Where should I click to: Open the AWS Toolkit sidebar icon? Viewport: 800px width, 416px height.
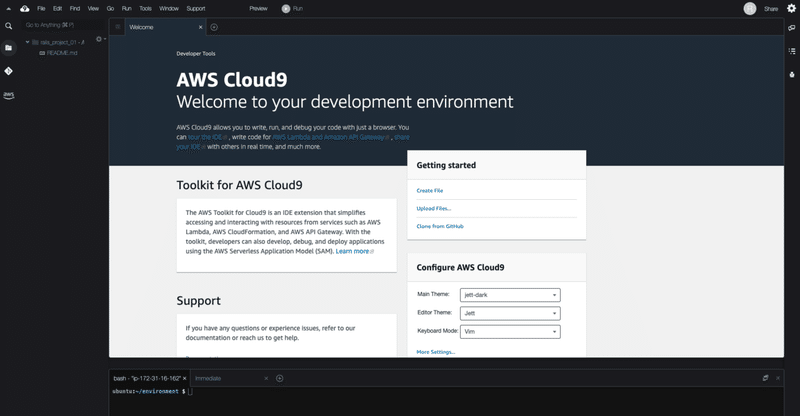(x=9, y=95)
